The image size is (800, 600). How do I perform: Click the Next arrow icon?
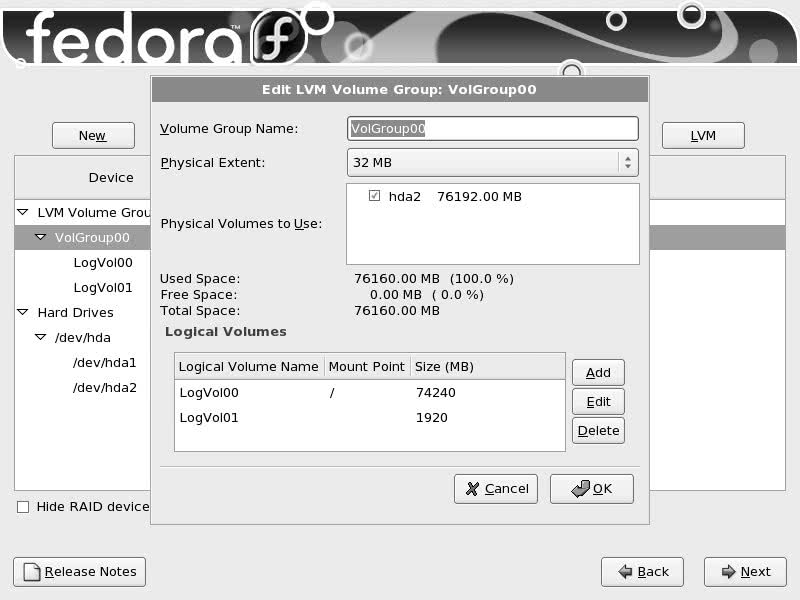[729, 572]
